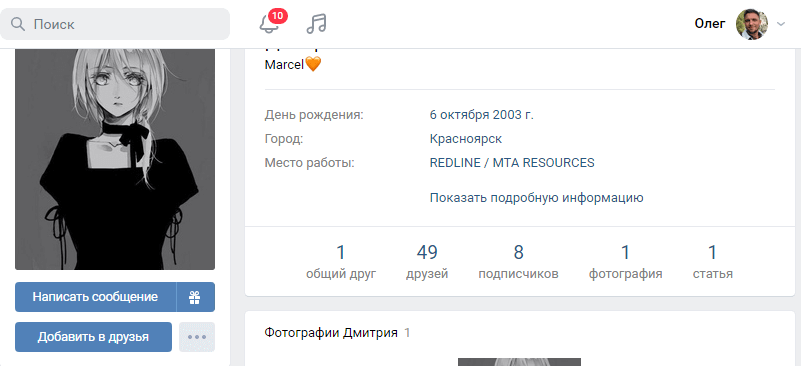Image resolution: width=801 pixels, height=366 pixels.
Task: Expand Показать подробную информацию
Action: [x=536, y=198]
